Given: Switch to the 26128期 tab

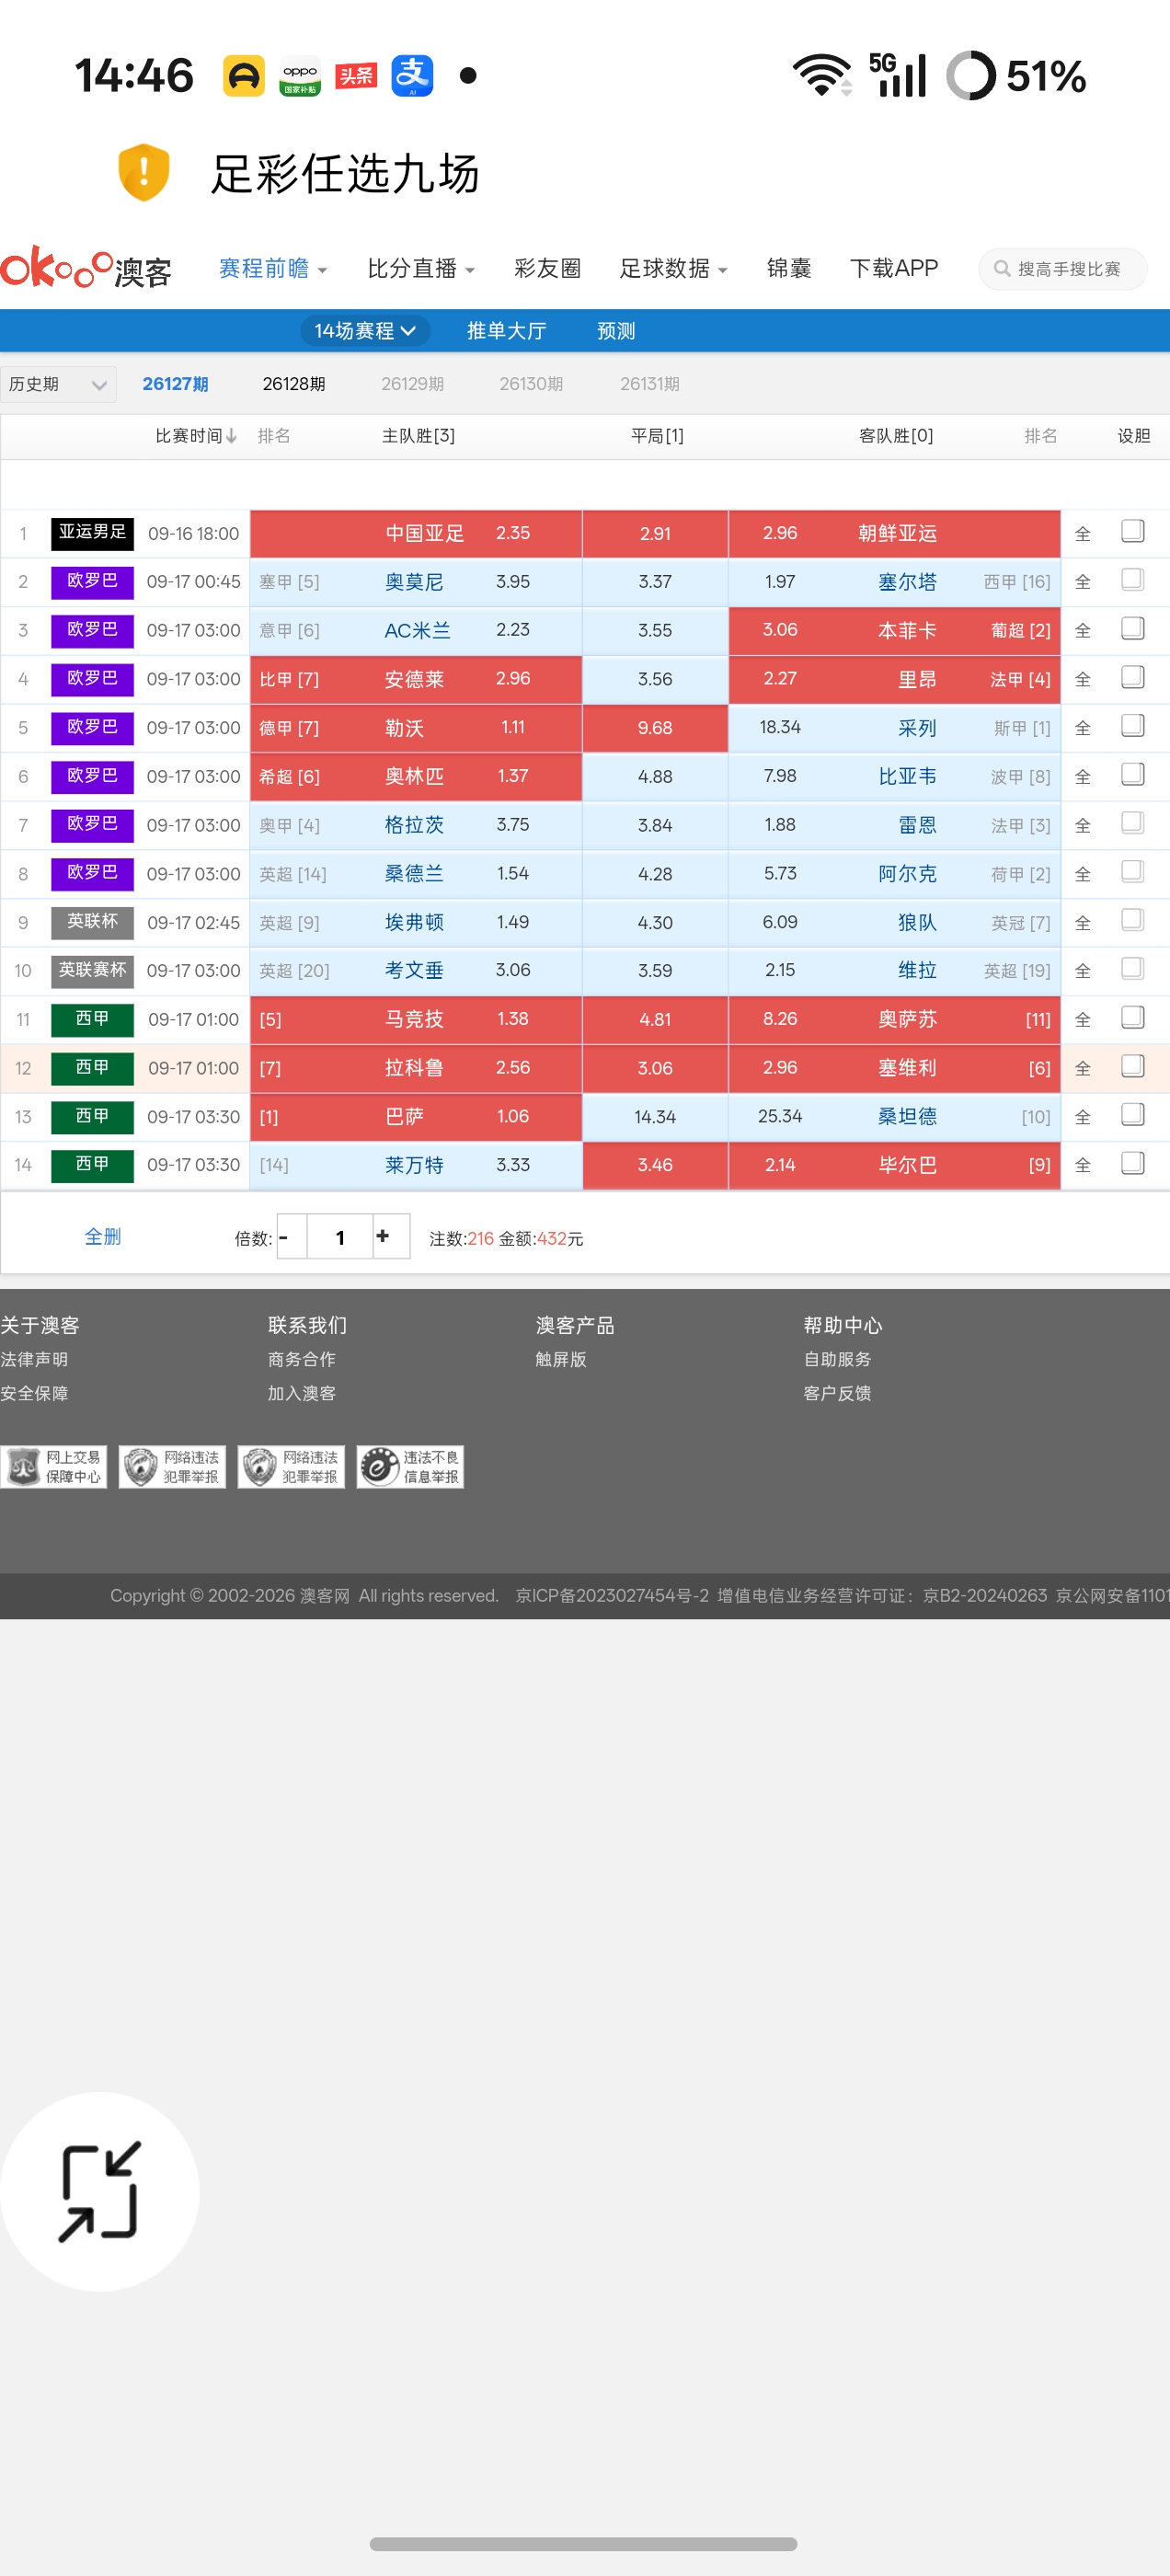Looking at the screenshot, I should click(x=294, y=384).
